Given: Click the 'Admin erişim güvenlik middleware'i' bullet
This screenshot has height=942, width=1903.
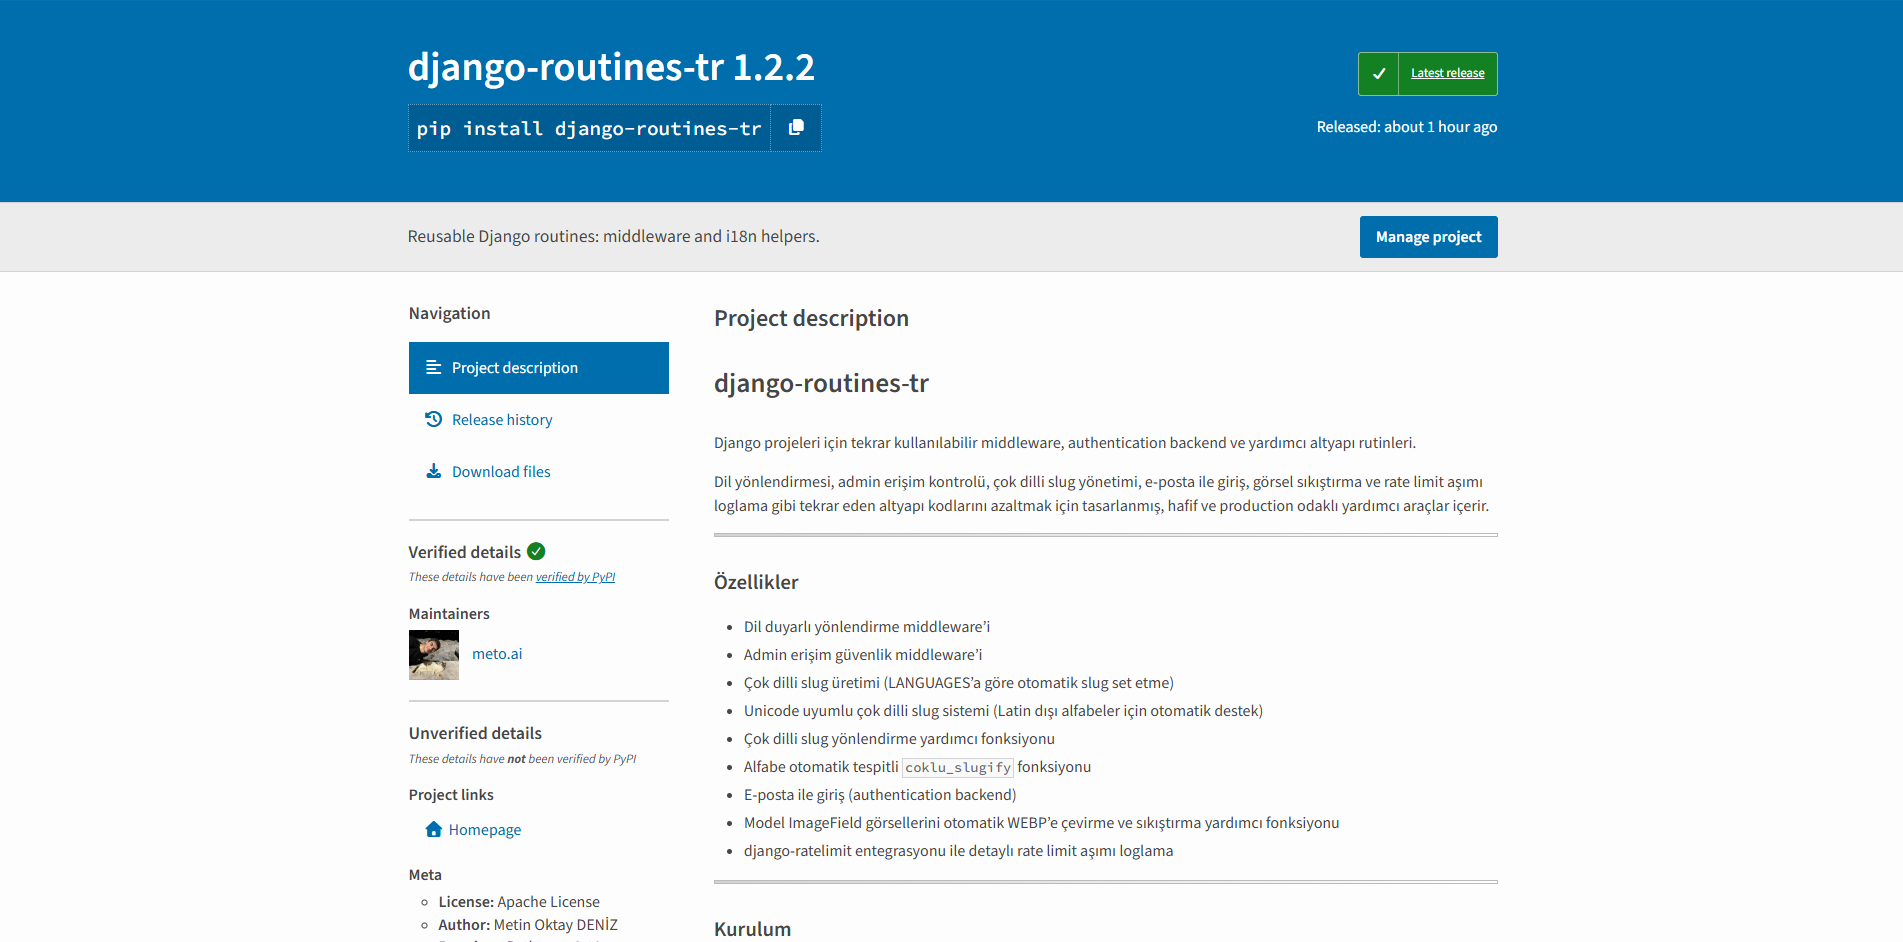Looking at the screenshot, I should click(x=863, y=655).
